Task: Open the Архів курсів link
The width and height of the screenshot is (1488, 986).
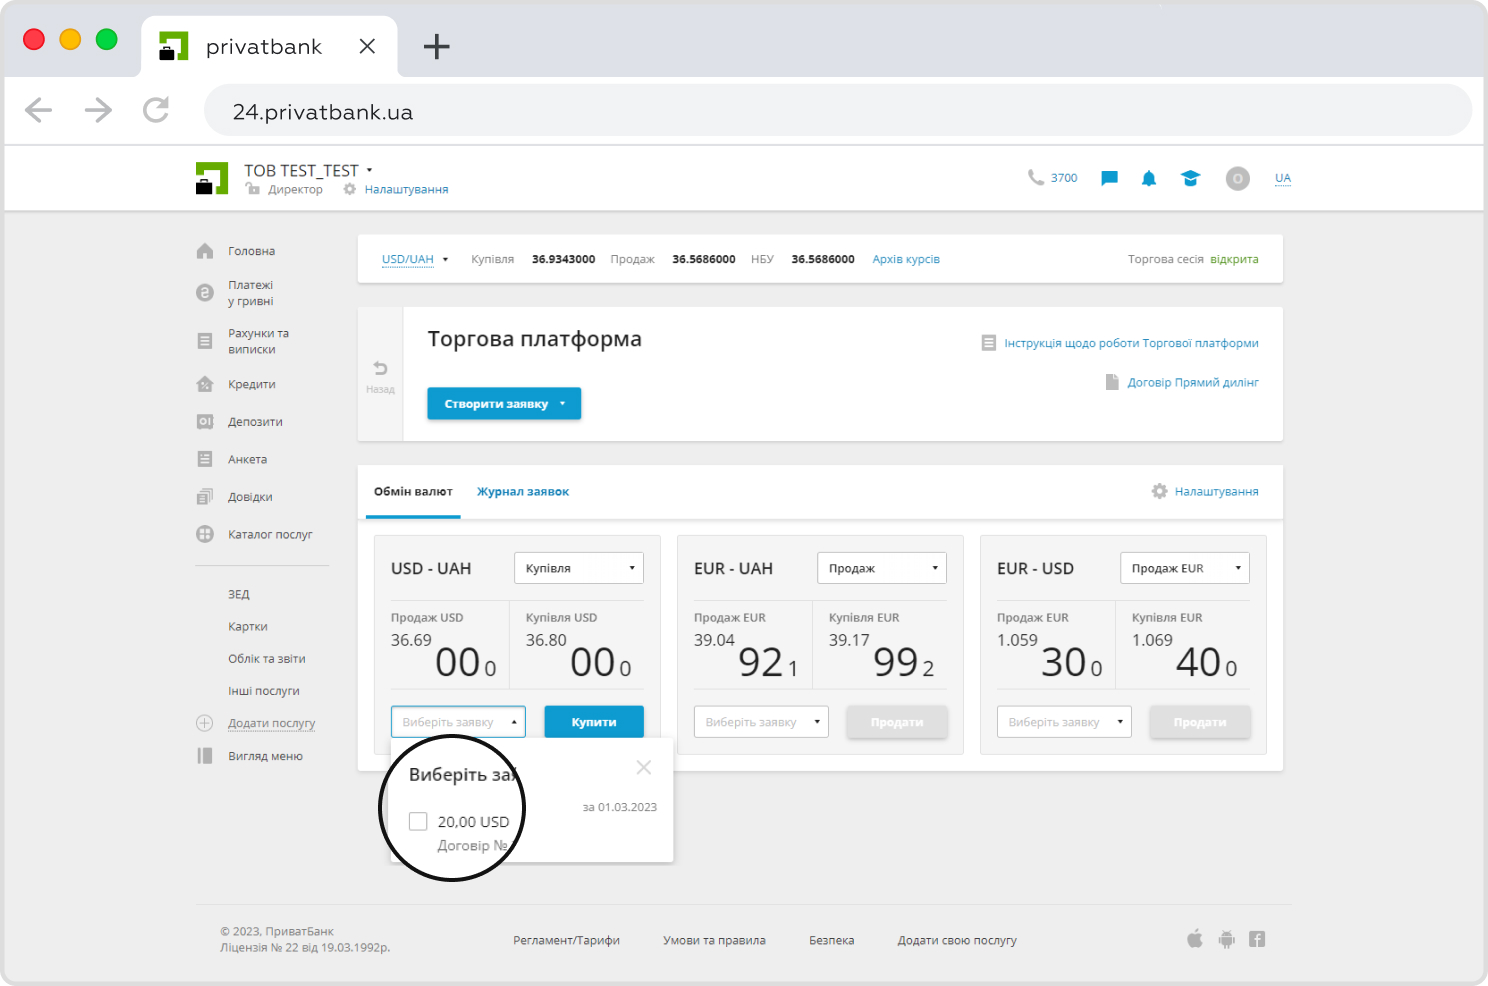Action: (x=905, y=259)
